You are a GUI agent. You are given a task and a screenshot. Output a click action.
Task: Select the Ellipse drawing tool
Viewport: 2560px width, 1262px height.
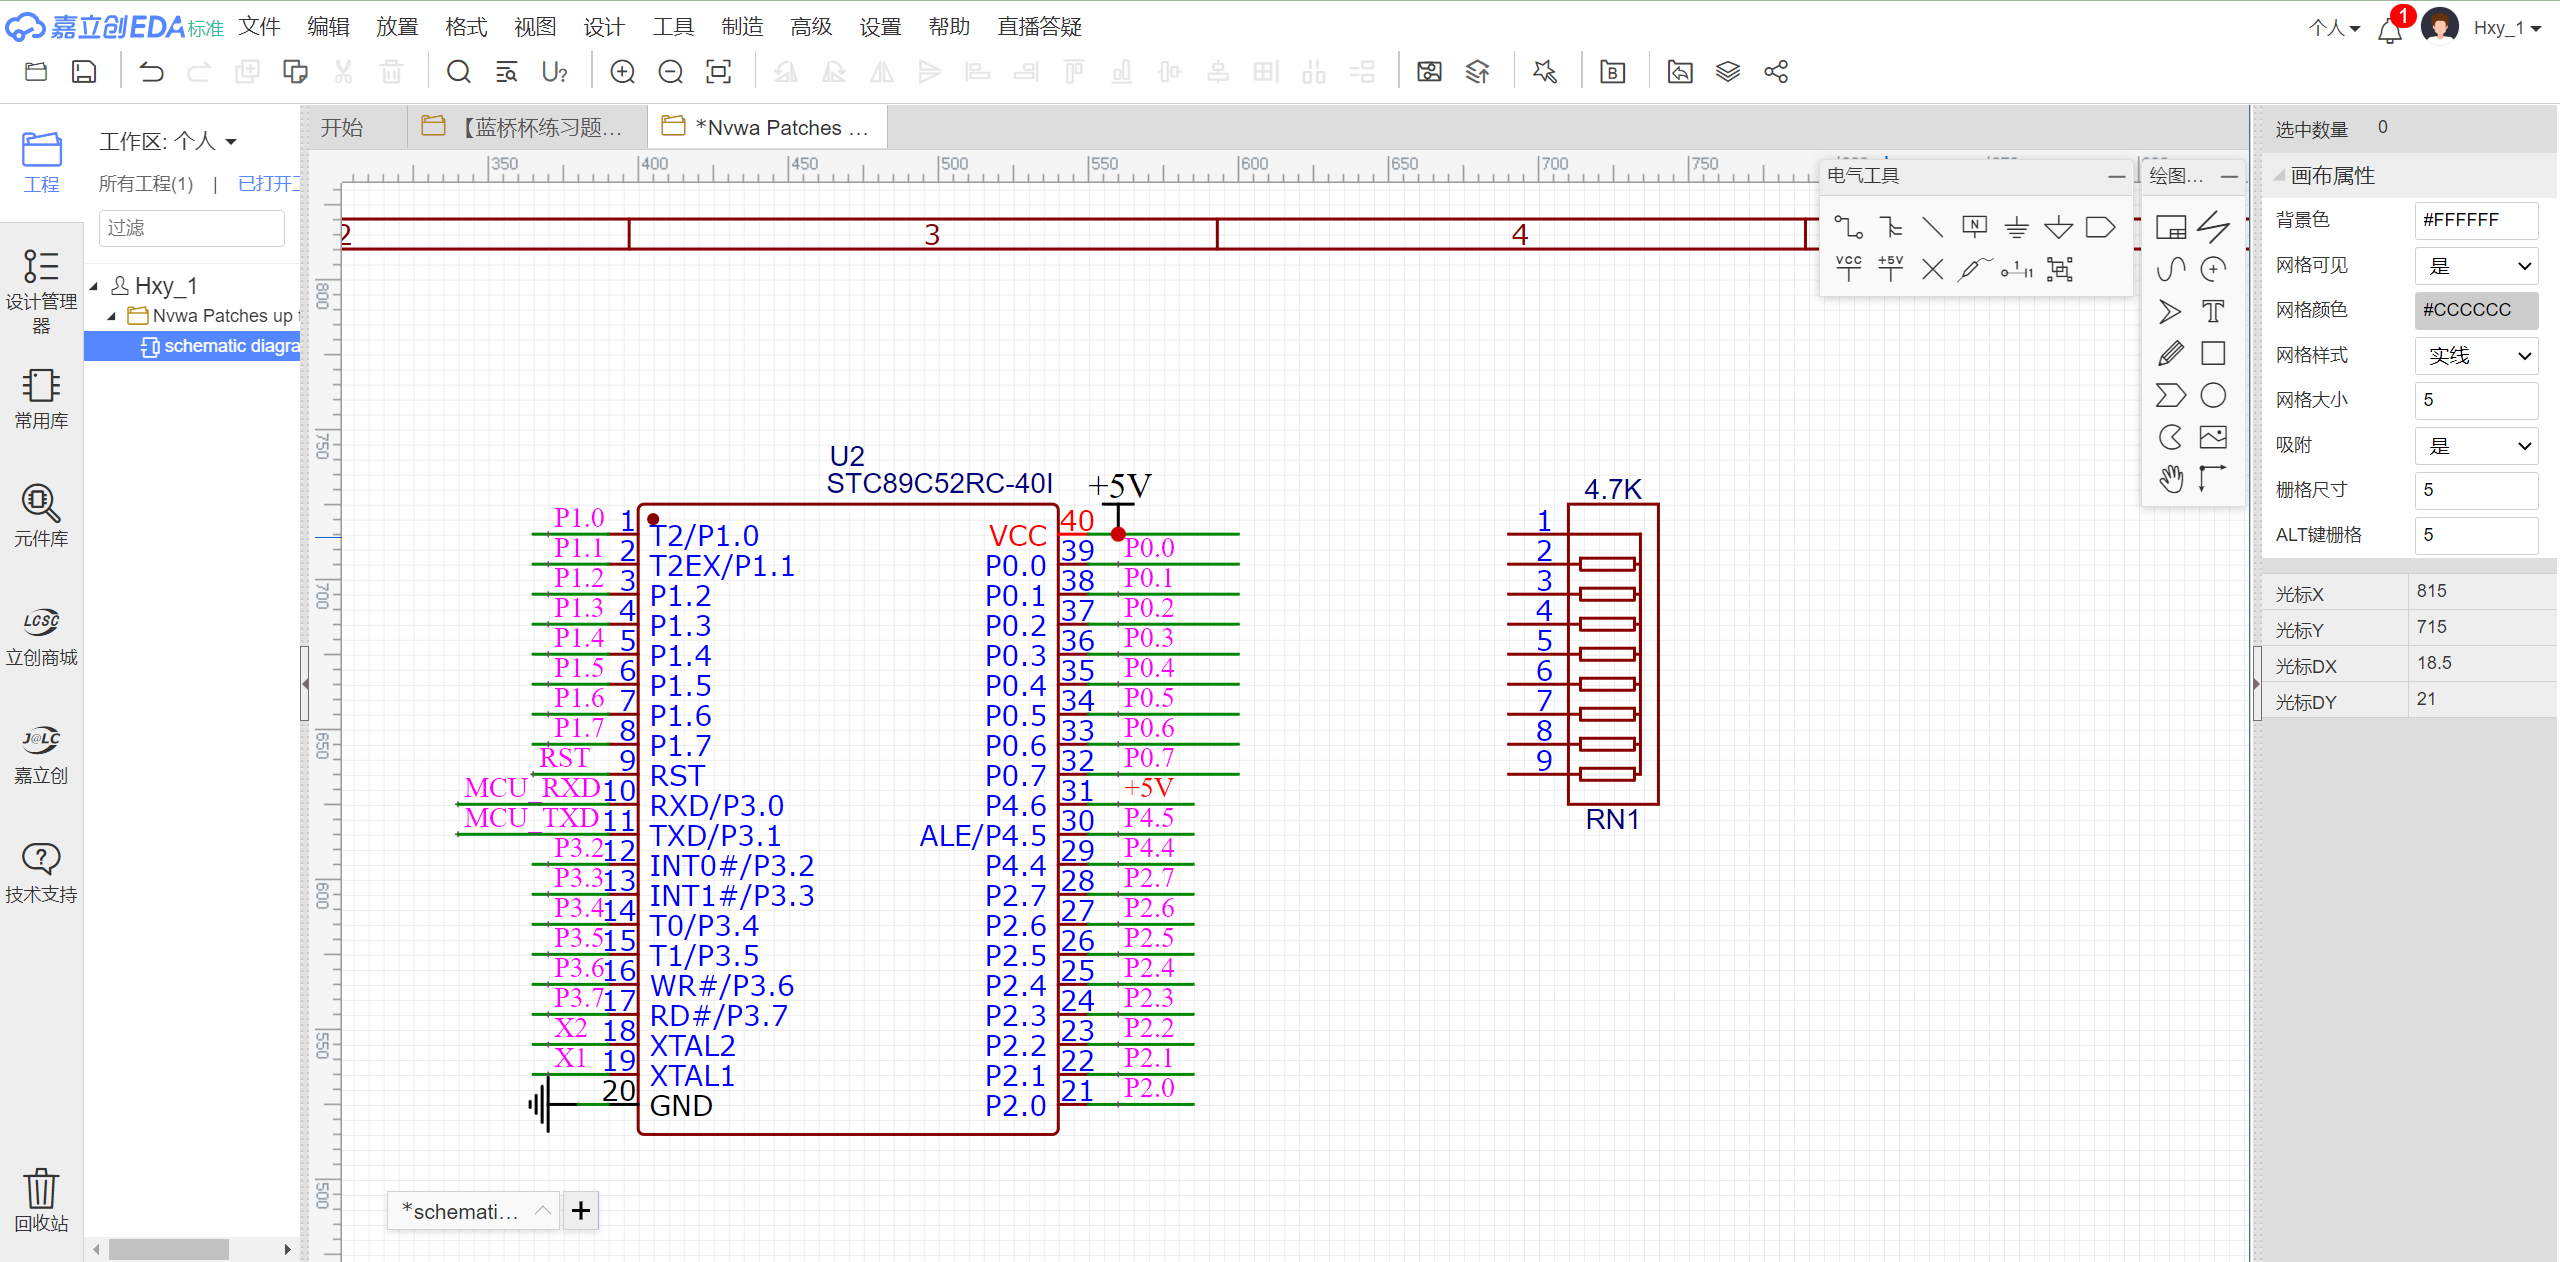pos(2213,396)
